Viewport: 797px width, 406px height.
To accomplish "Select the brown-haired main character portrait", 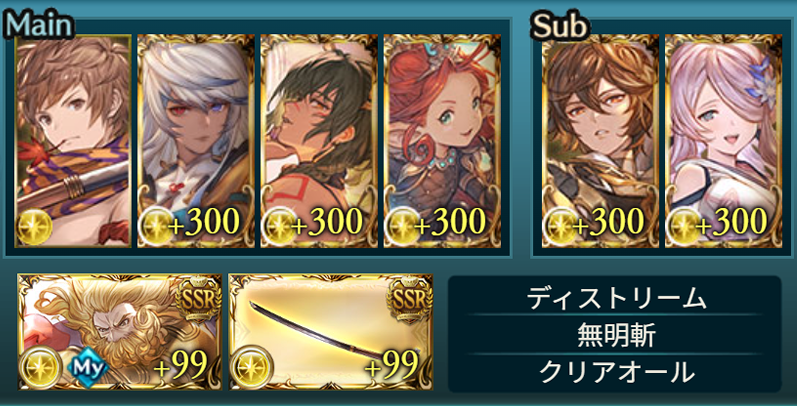I will click(73, 141).
